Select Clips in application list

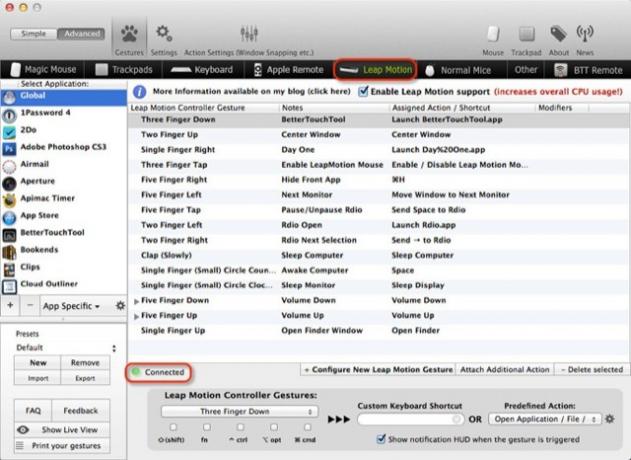(64, 267)
